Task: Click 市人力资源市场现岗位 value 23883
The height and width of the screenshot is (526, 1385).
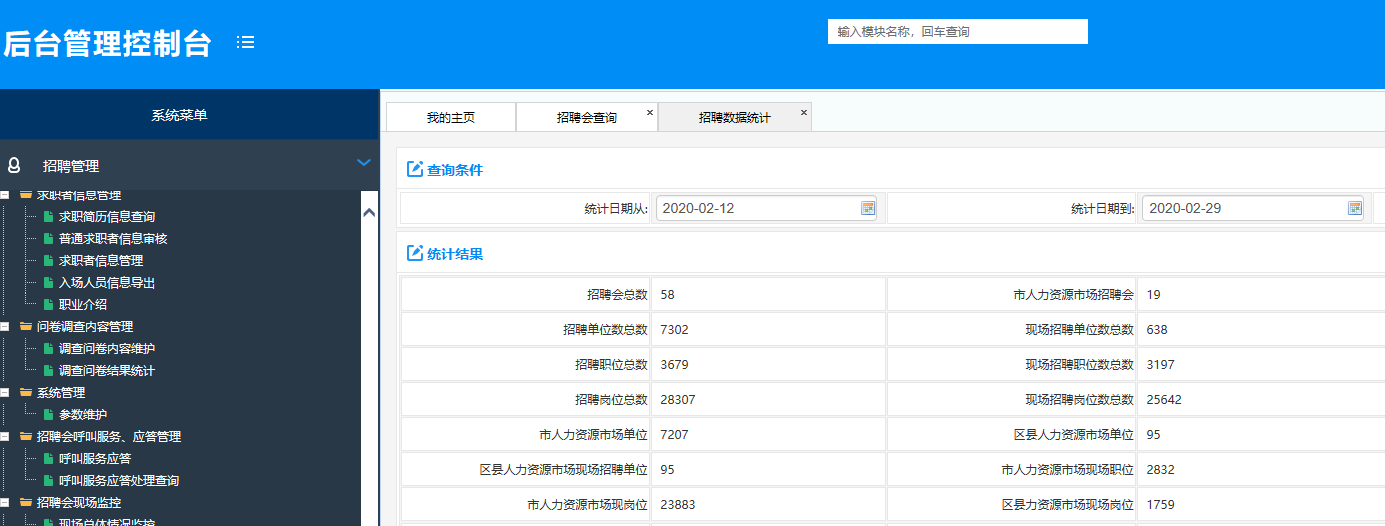Action: [678, 505]
